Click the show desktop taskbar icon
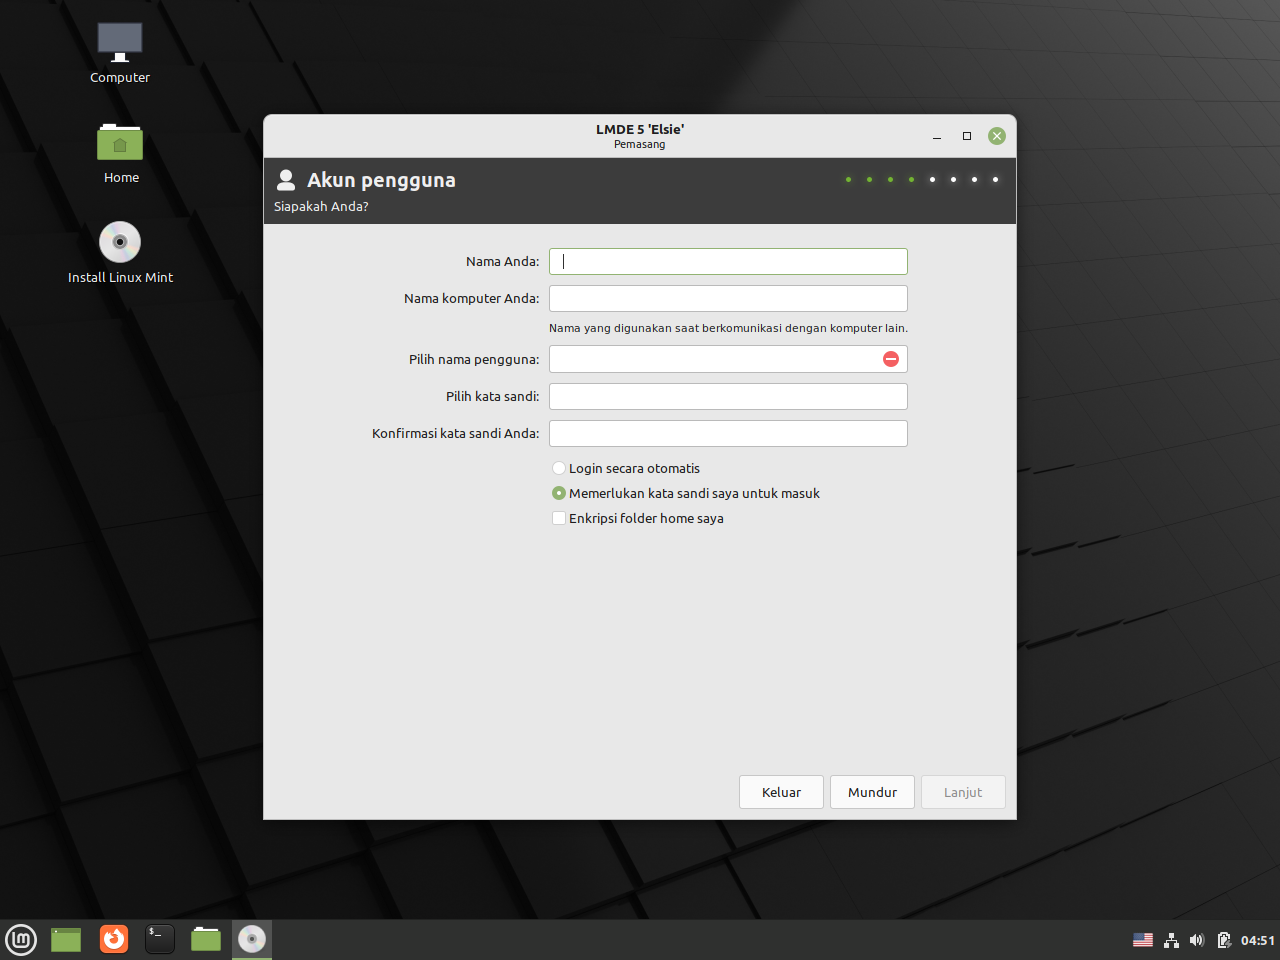This screenshot has height=960, width=1280. point(66,940)
